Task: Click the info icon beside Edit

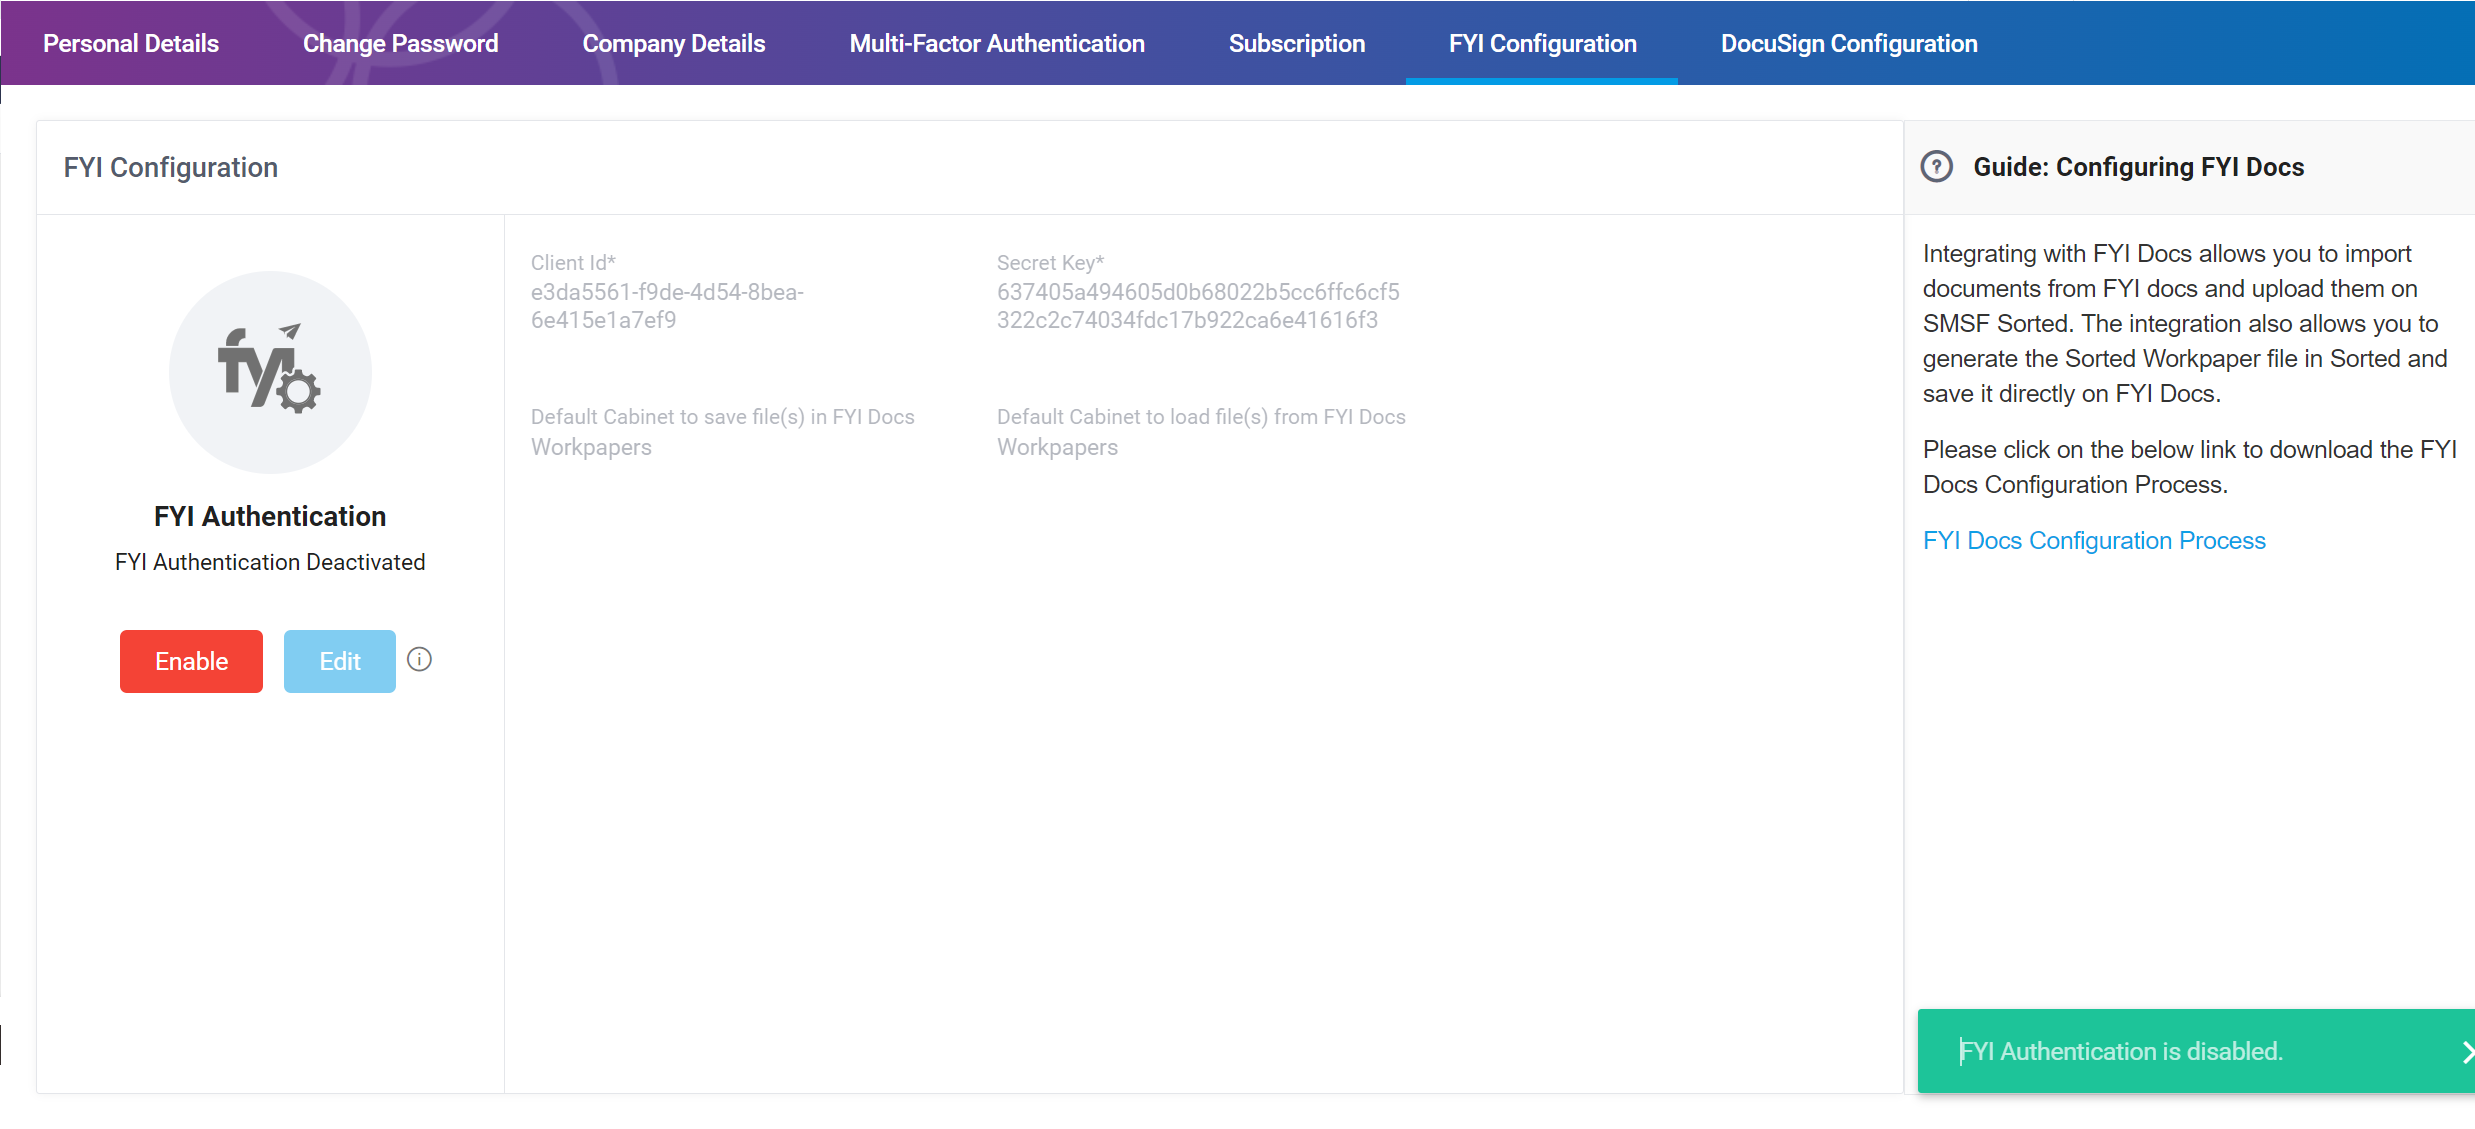Action: coord(420,660)
